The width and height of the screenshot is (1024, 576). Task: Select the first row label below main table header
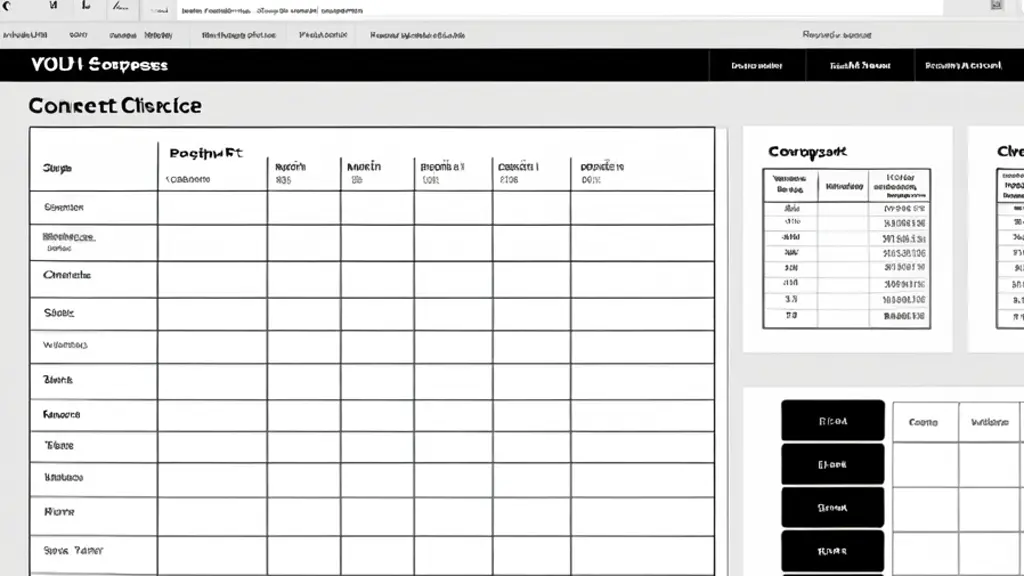64,207
